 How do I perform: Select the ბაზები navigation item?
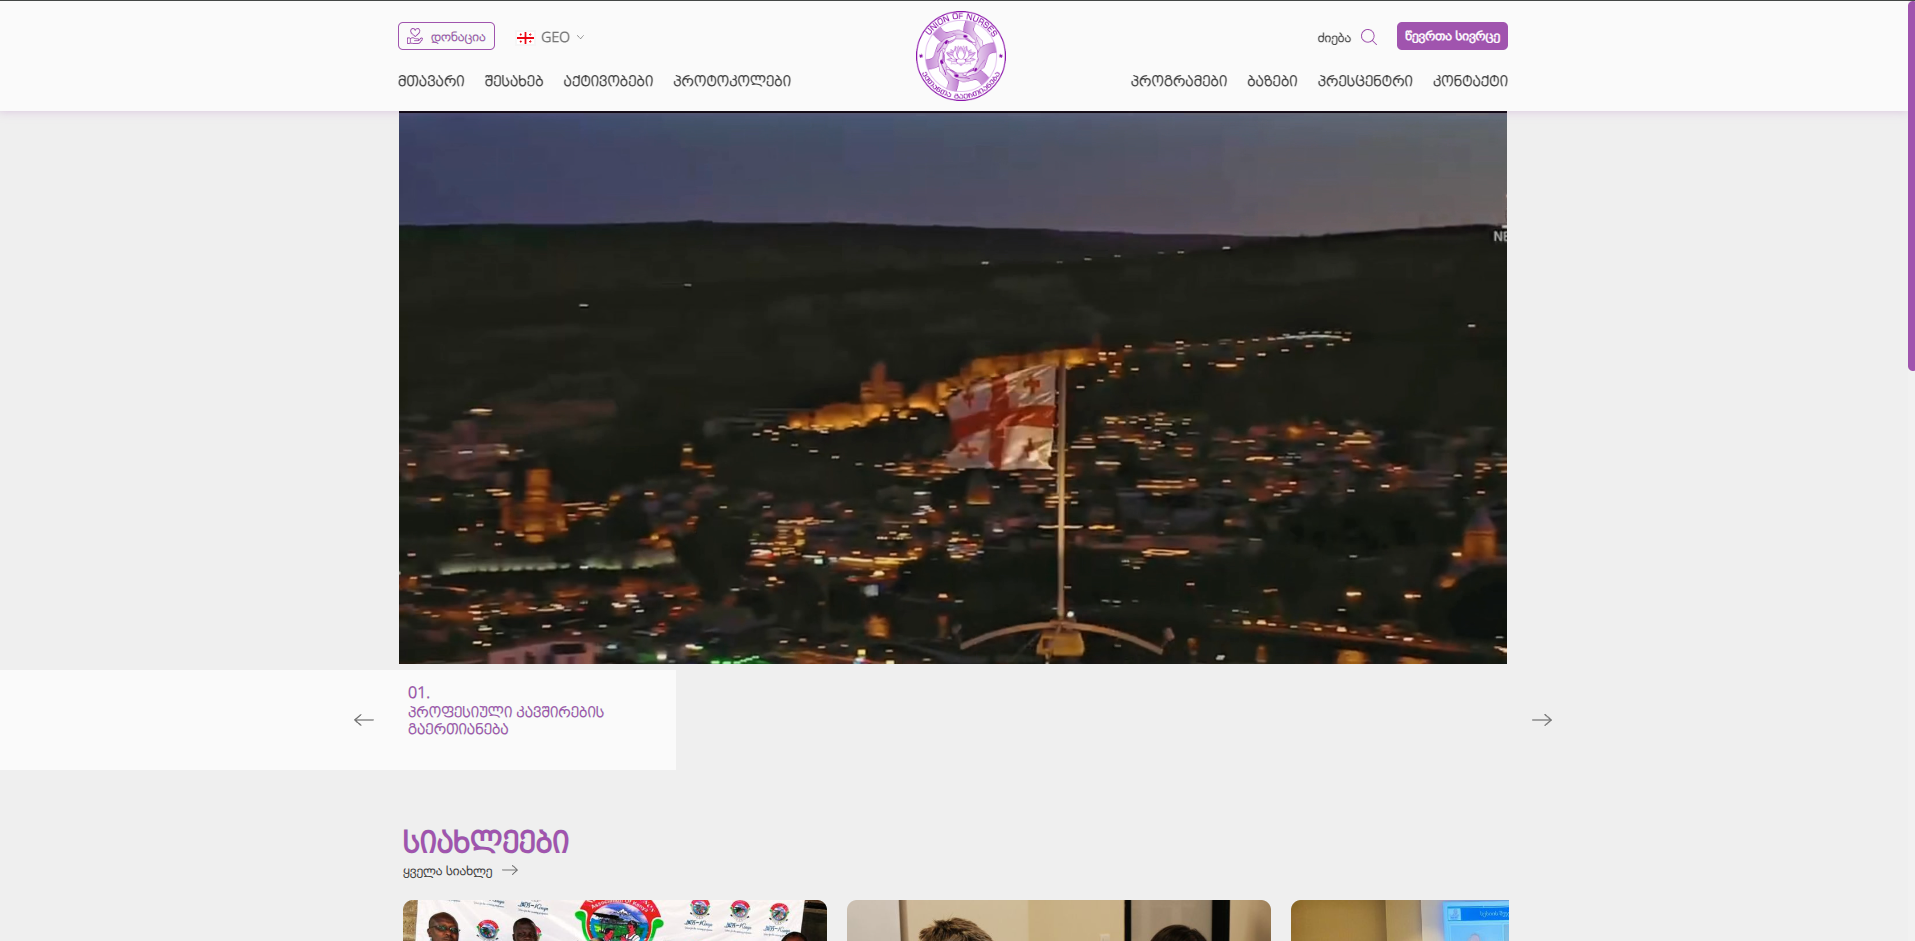(x=1272, y=81)
